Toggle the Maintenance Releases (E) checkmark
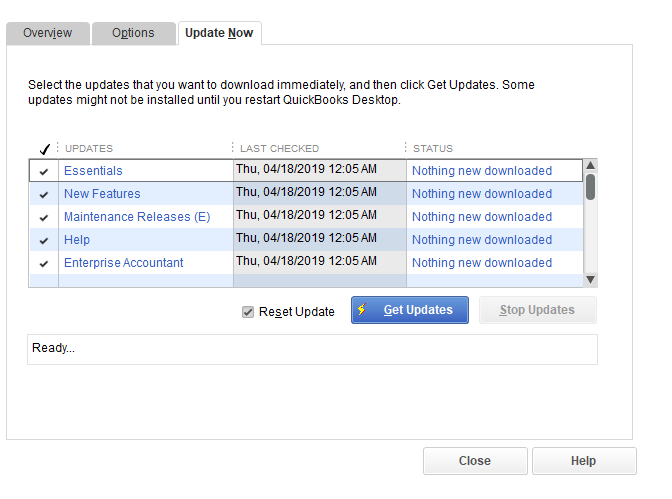Image resolution: width=672 pixels, height=499 pixels. tap(44, 218)
